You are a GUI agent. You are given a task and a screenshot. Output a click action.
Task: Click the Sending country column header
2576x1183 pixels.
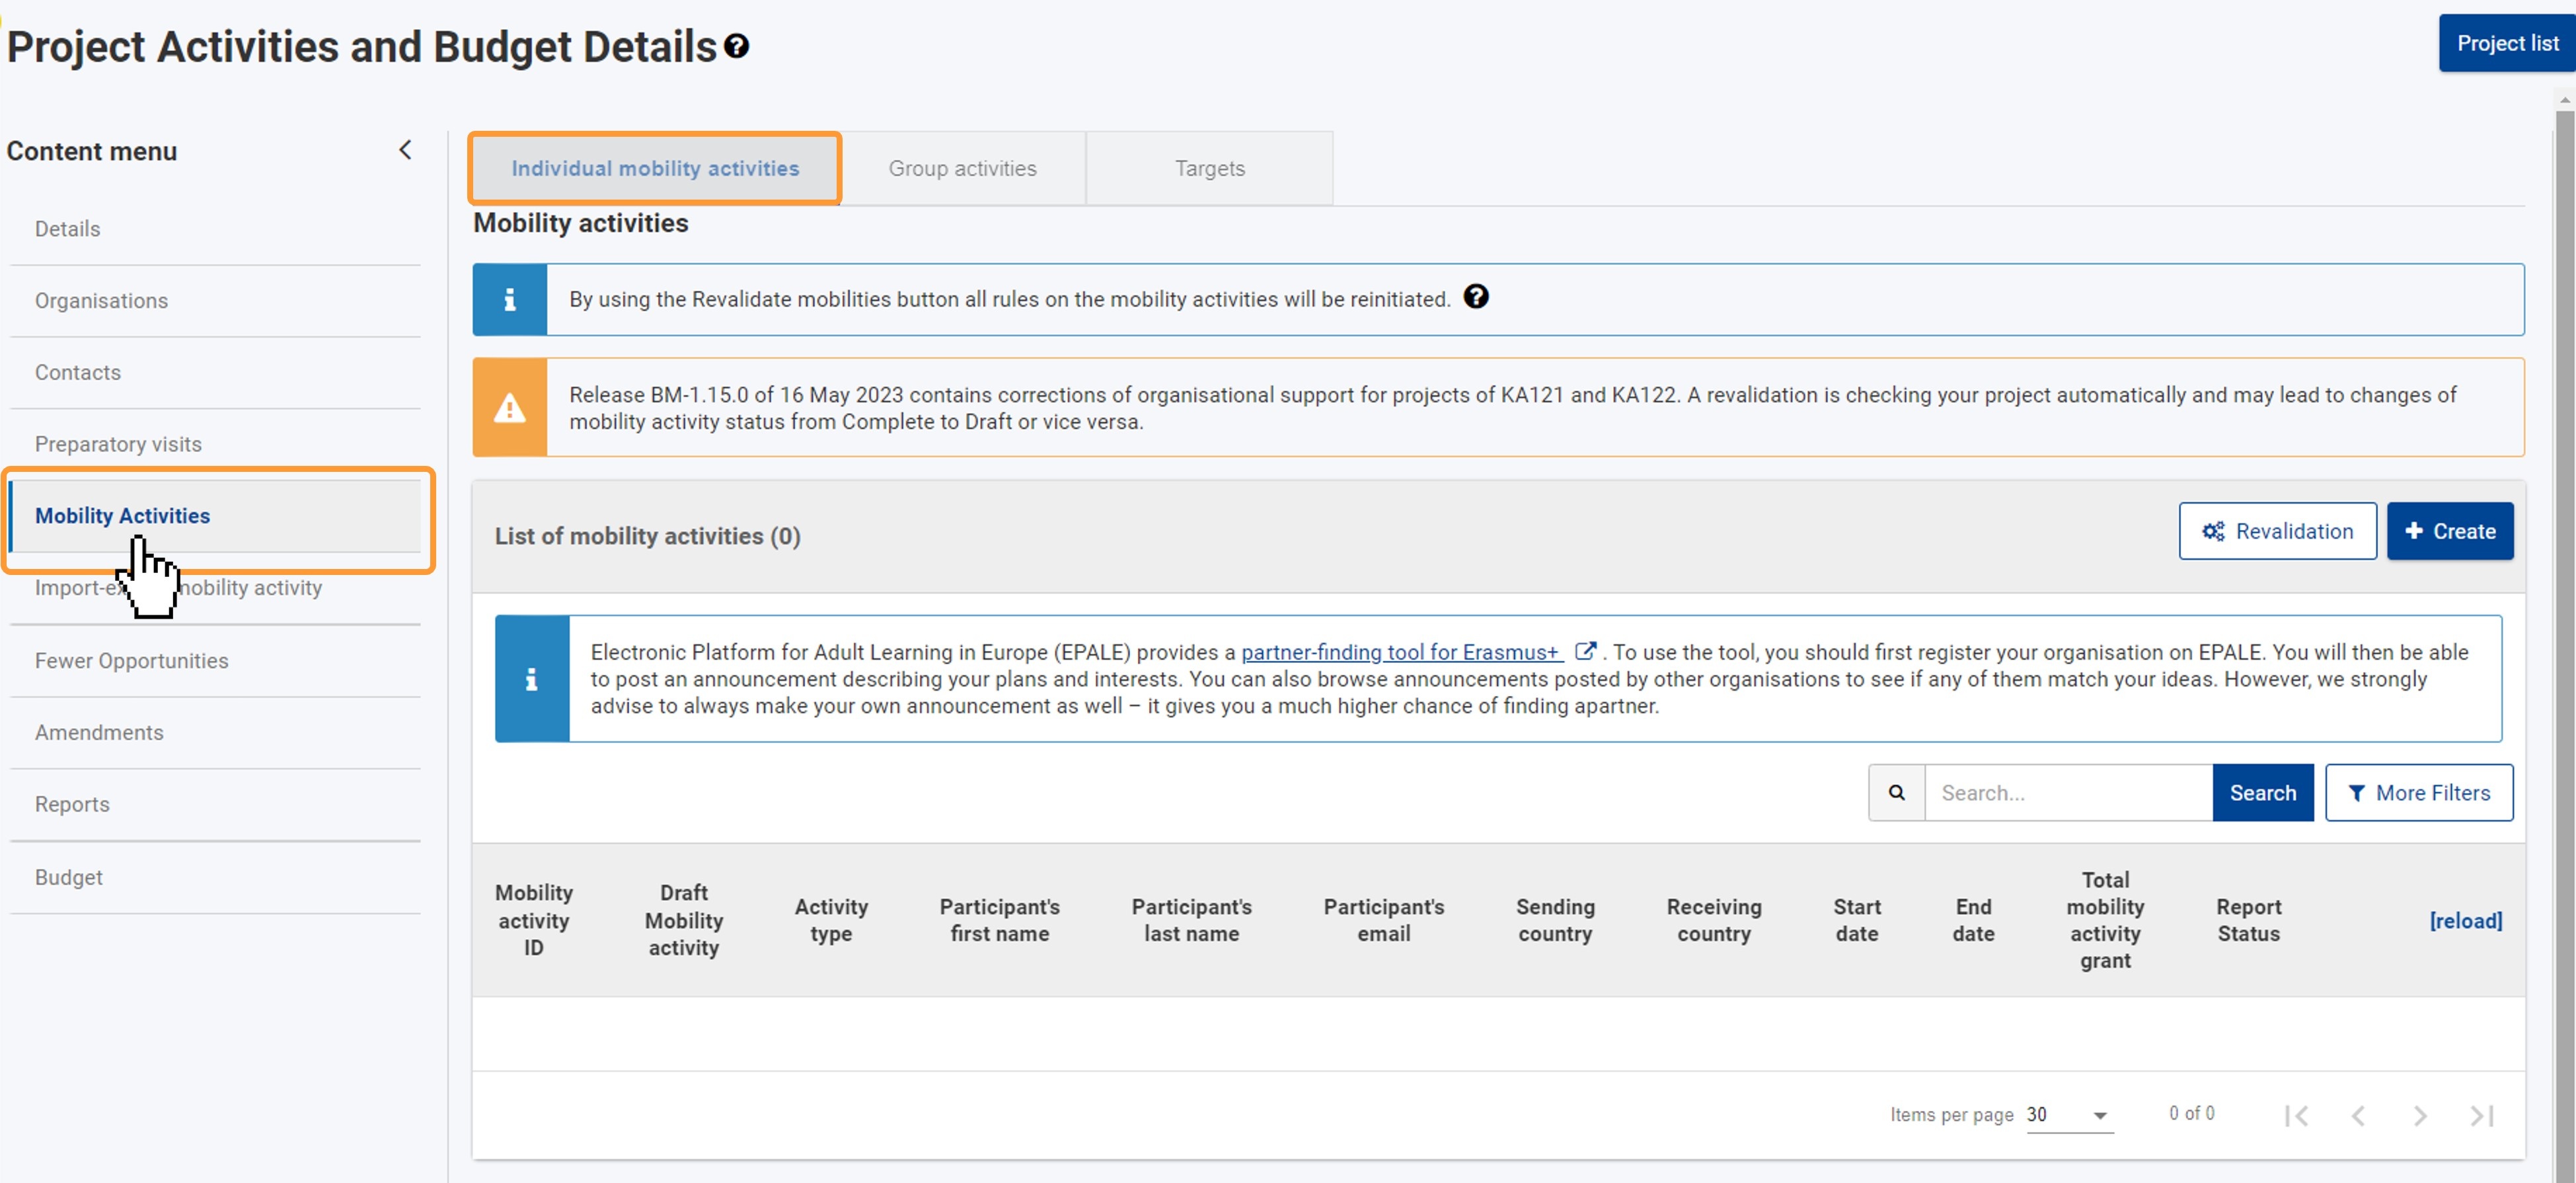[1555, 920]
